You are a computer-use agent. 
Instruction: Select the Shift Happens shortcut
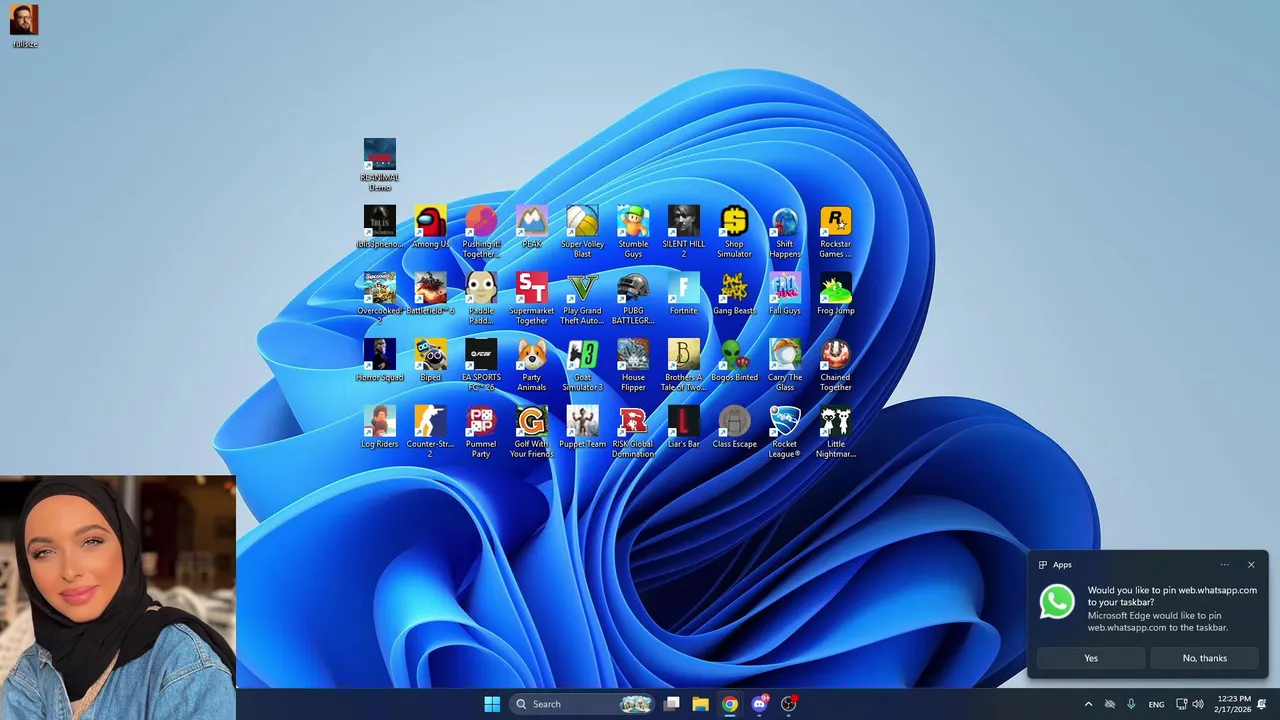click(785, 232)
